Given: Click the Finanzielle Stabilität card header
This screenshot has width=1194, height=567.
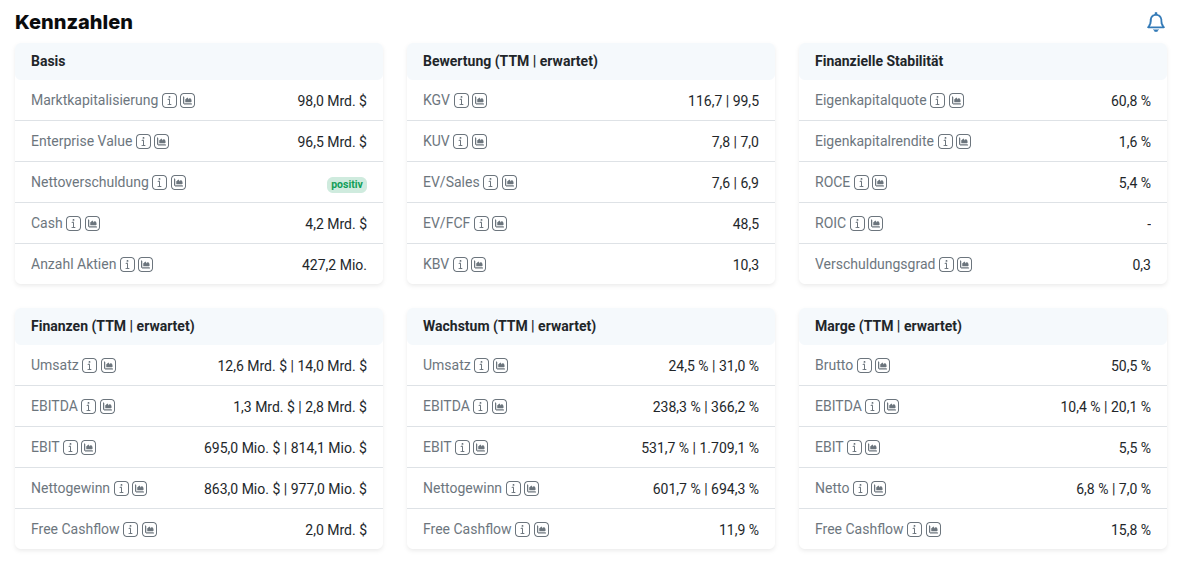Looking at the screenshot, I should 879,61.
